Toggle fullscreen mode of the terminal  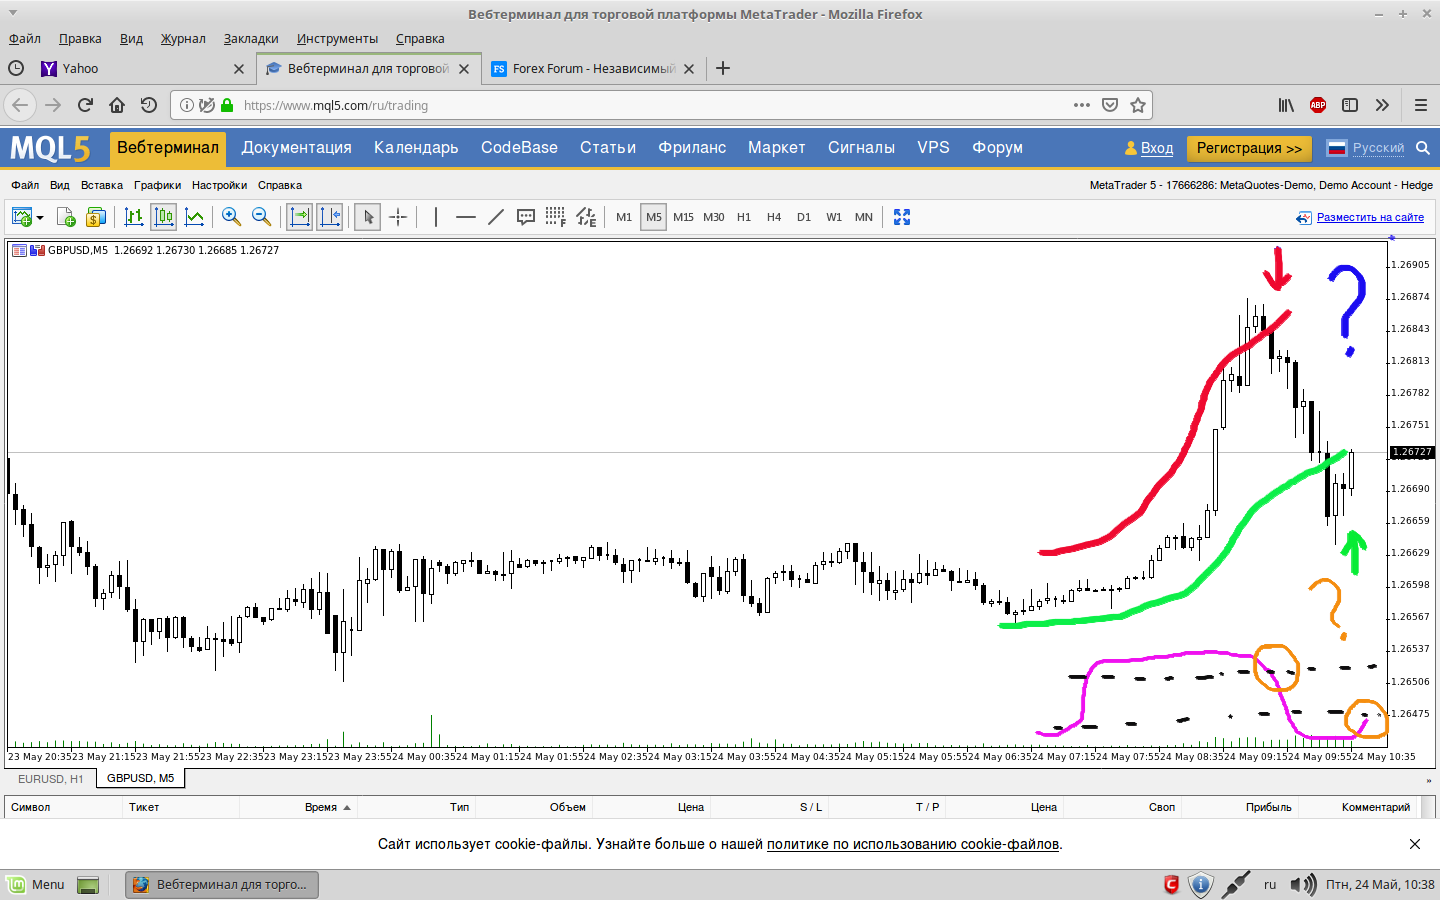point(902,217)
